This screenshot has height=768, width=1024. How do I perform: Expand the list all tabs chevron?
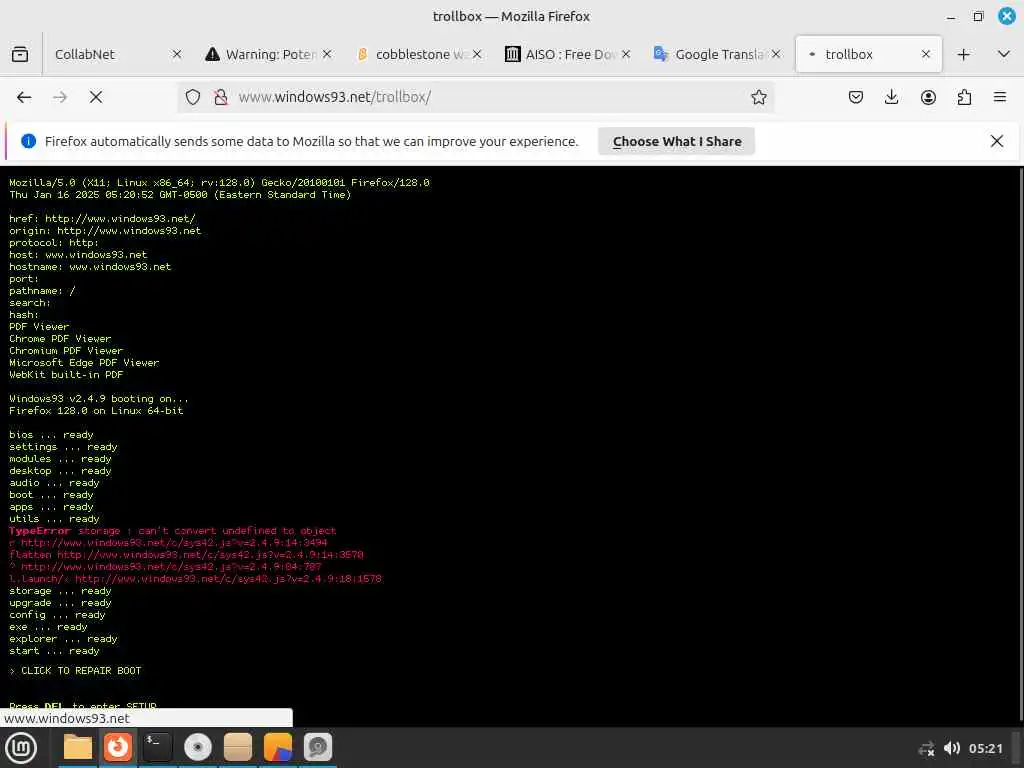click(x=1004, y=54)
